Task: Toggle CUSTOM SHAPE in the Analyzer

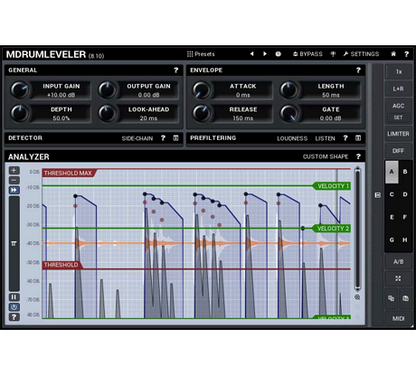Action: pos(325,157)
